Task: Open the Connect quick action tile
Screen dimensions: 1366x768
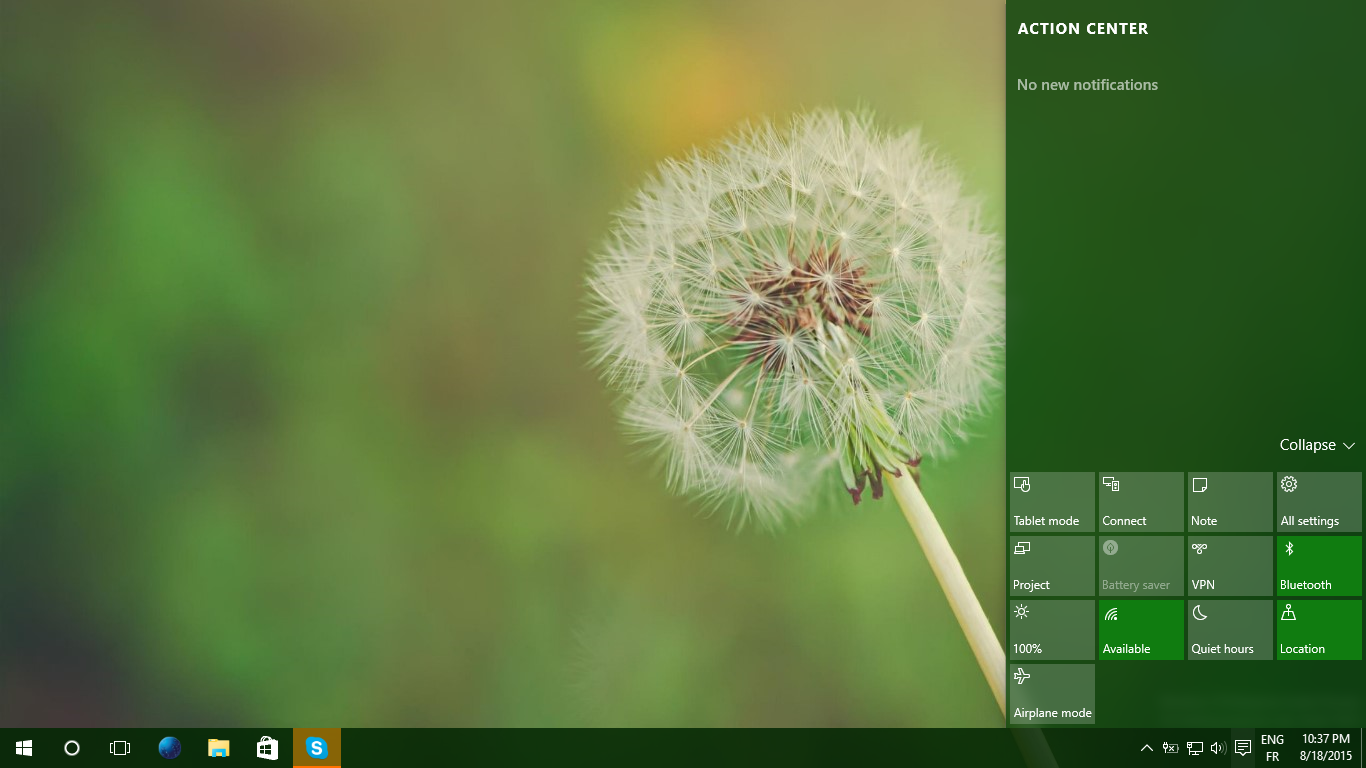Action: (x=1141, y=502)
